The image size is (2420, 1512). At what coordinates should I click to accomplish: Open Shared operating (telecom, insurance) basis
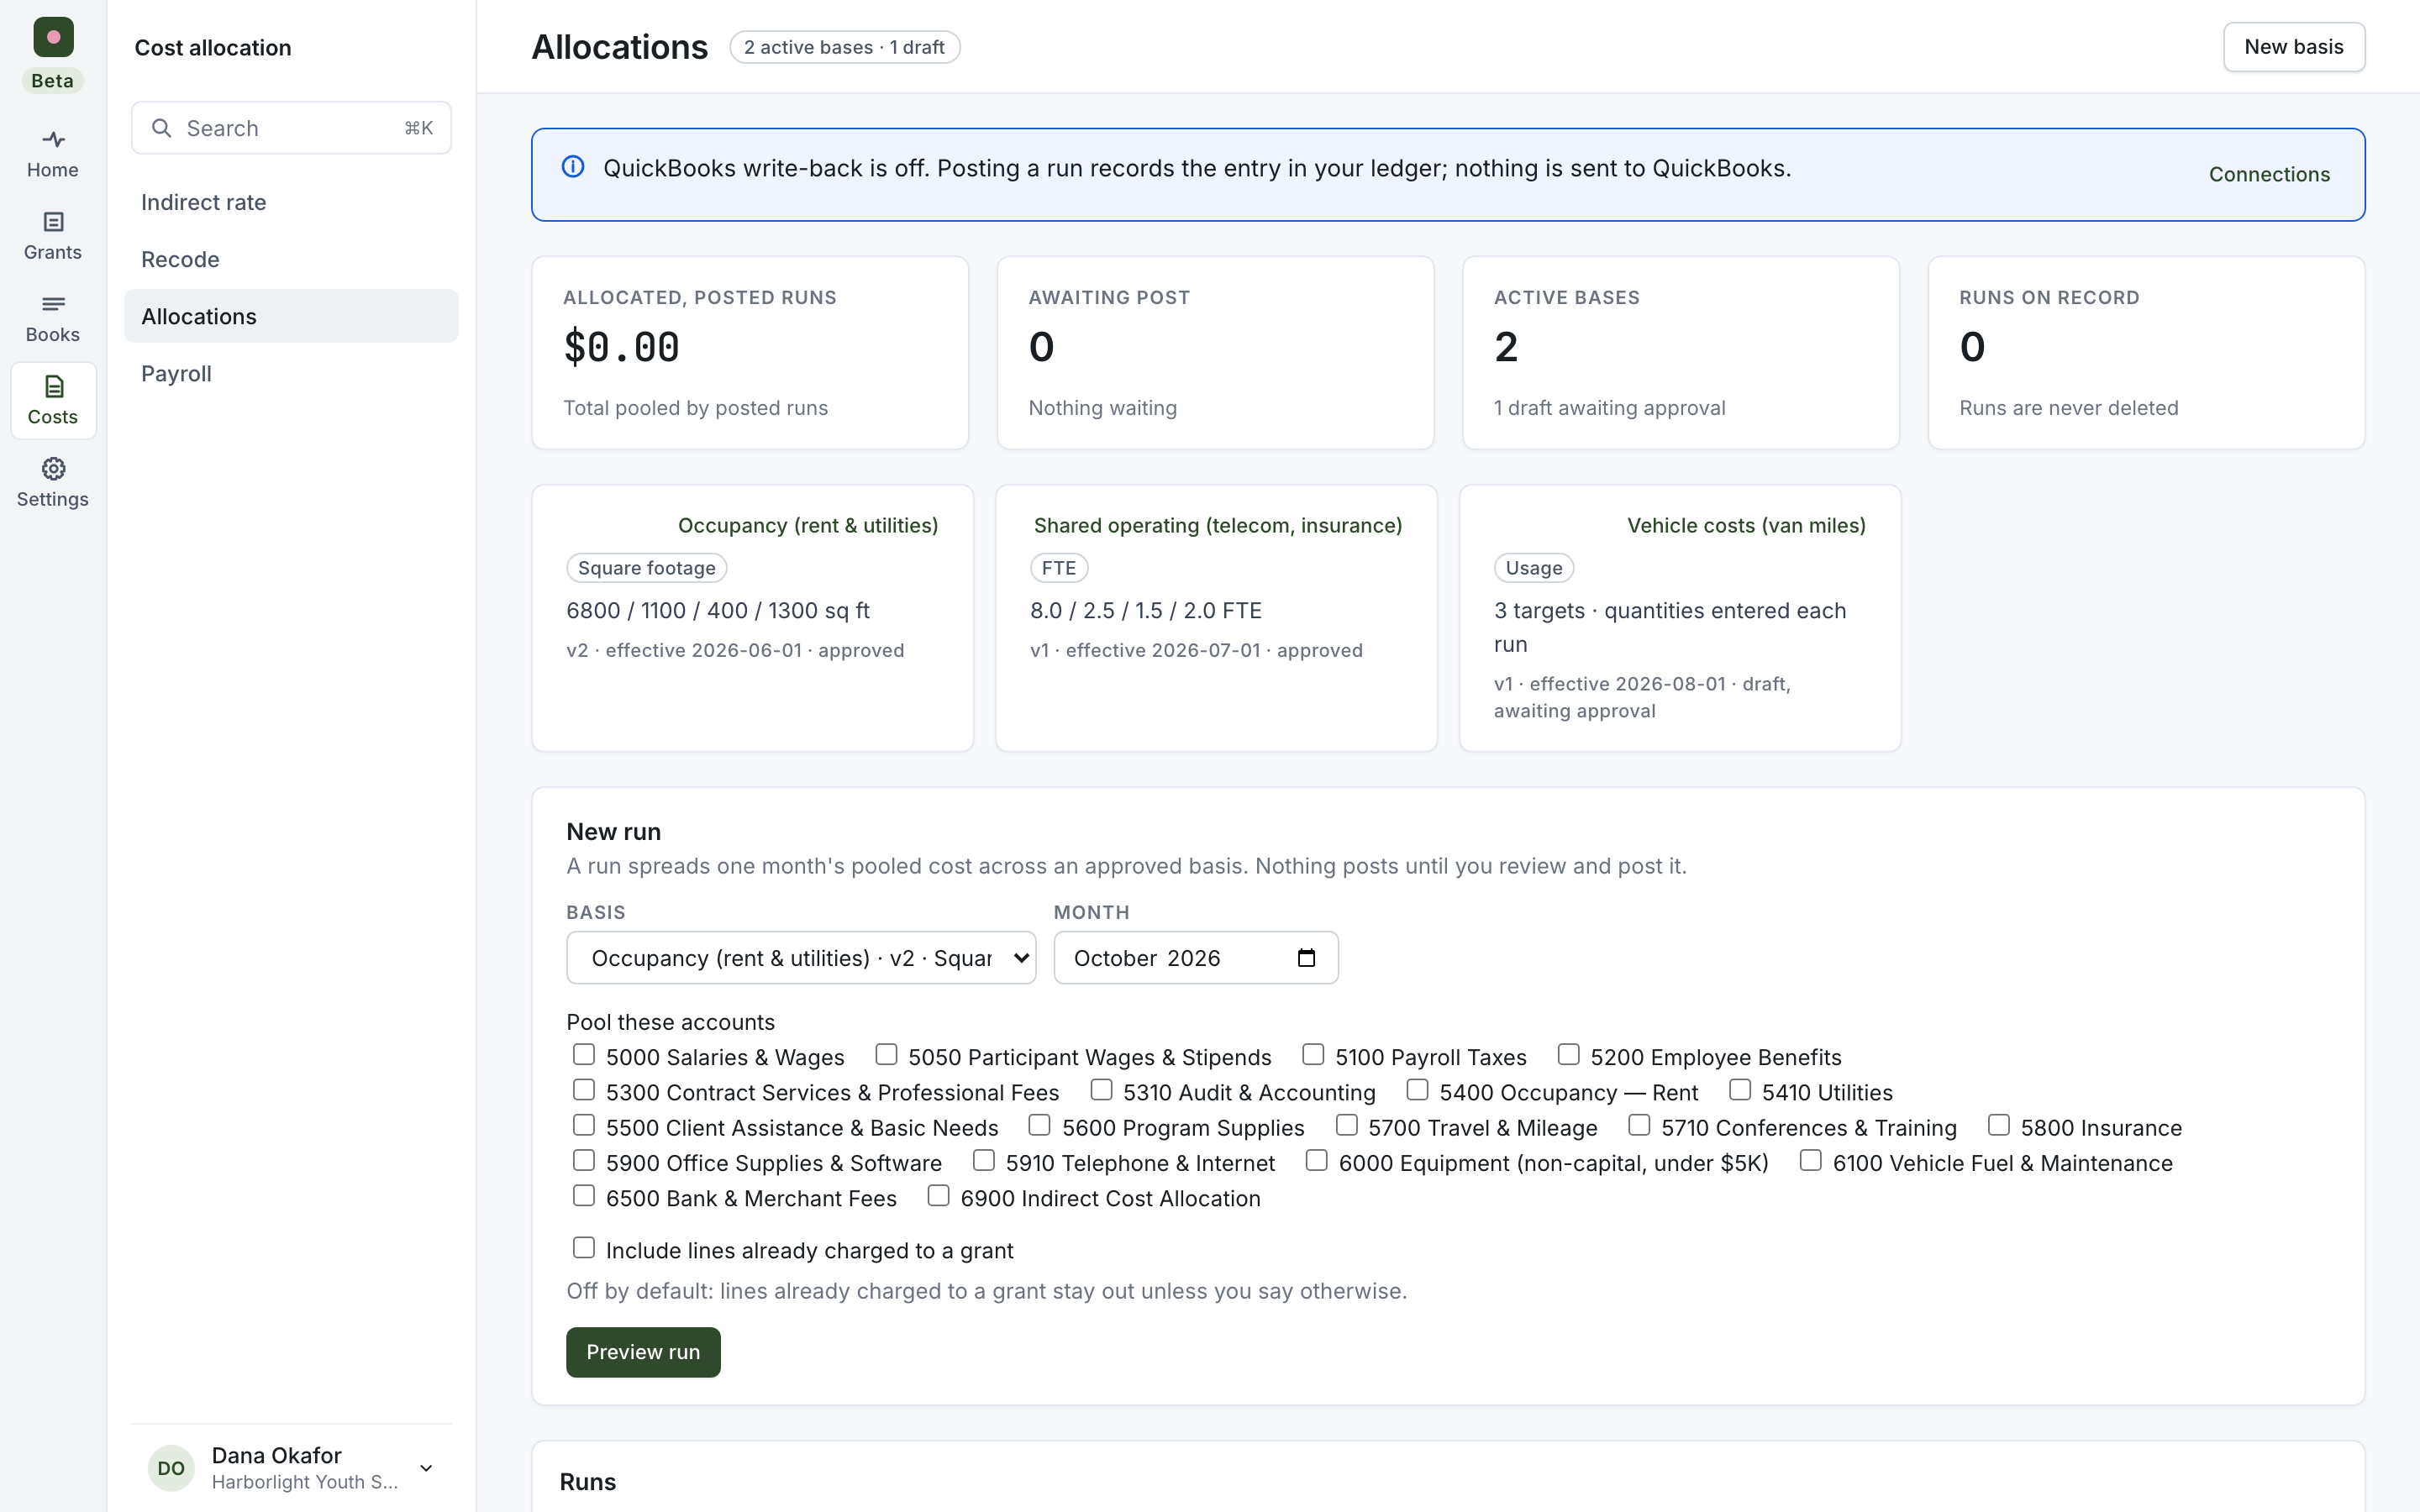(1217, 525)
